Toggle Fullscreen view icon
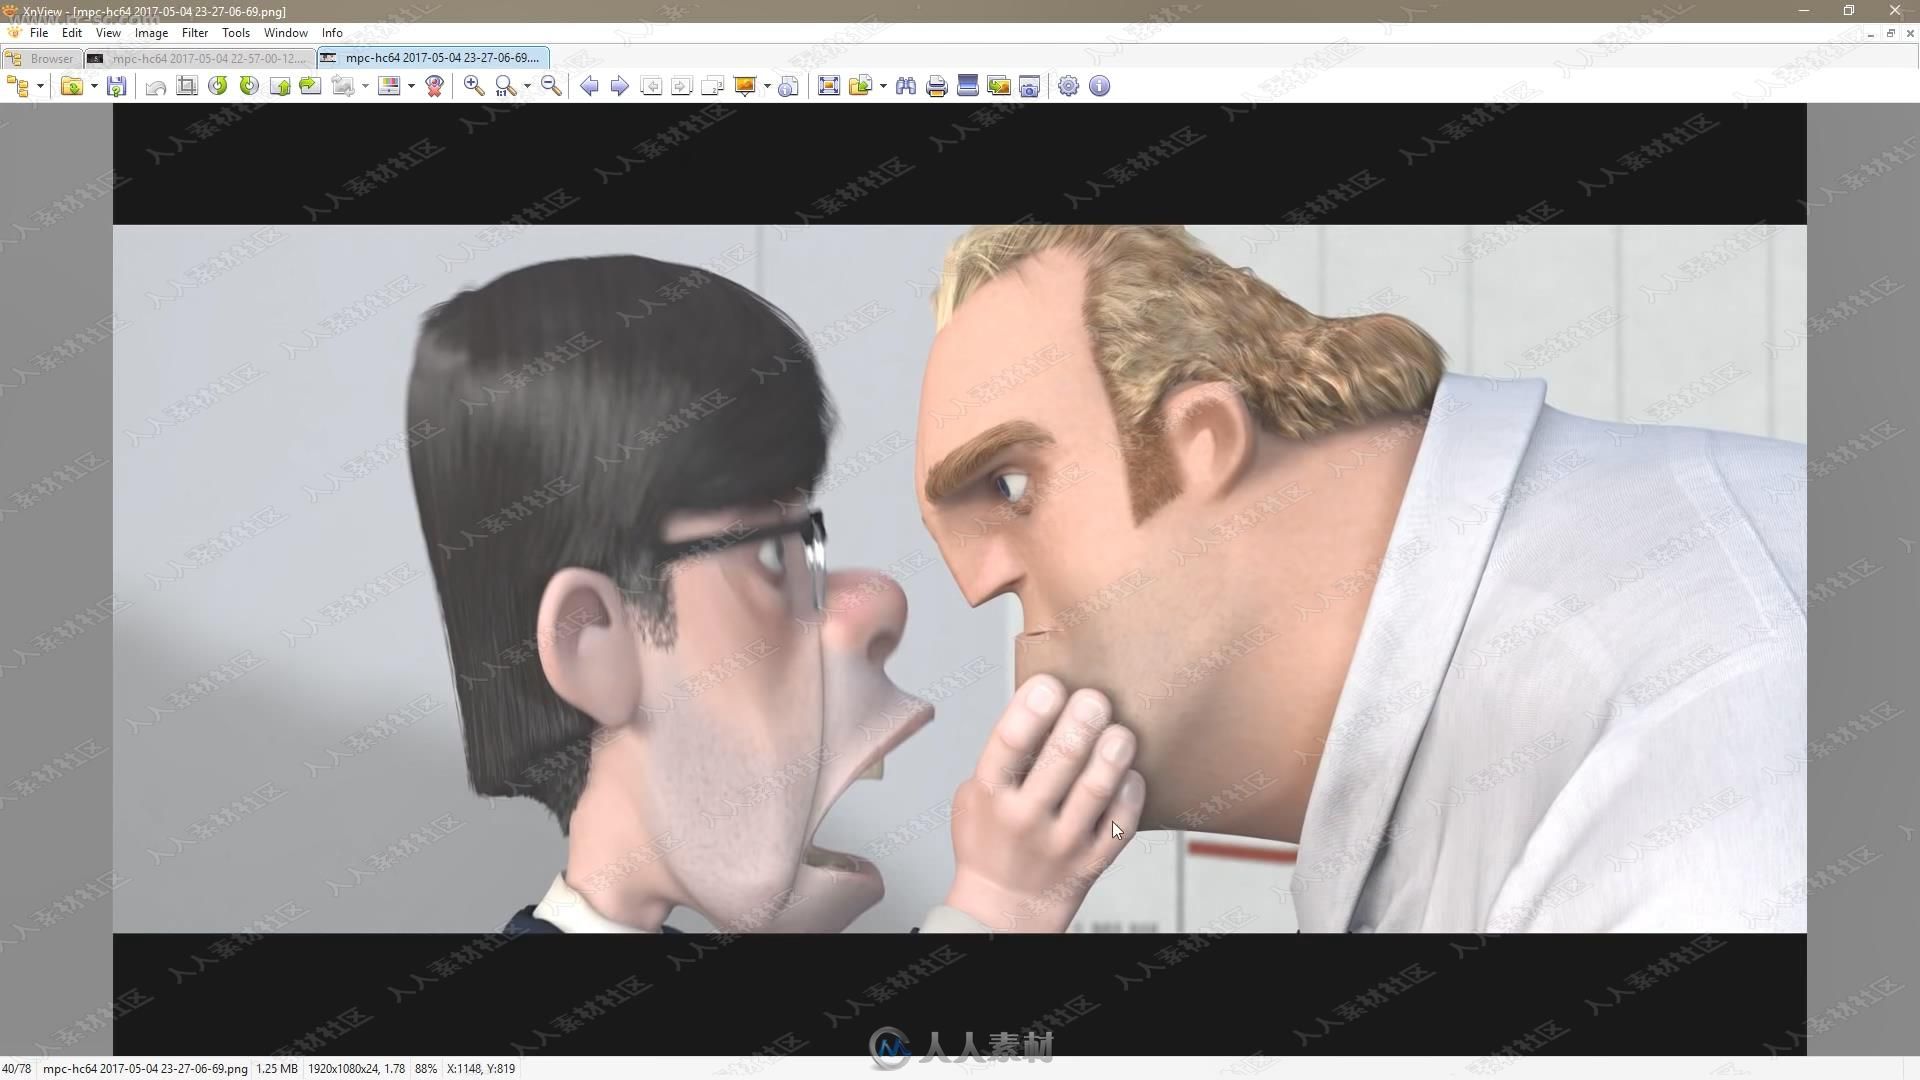 (x=829, y=86)
